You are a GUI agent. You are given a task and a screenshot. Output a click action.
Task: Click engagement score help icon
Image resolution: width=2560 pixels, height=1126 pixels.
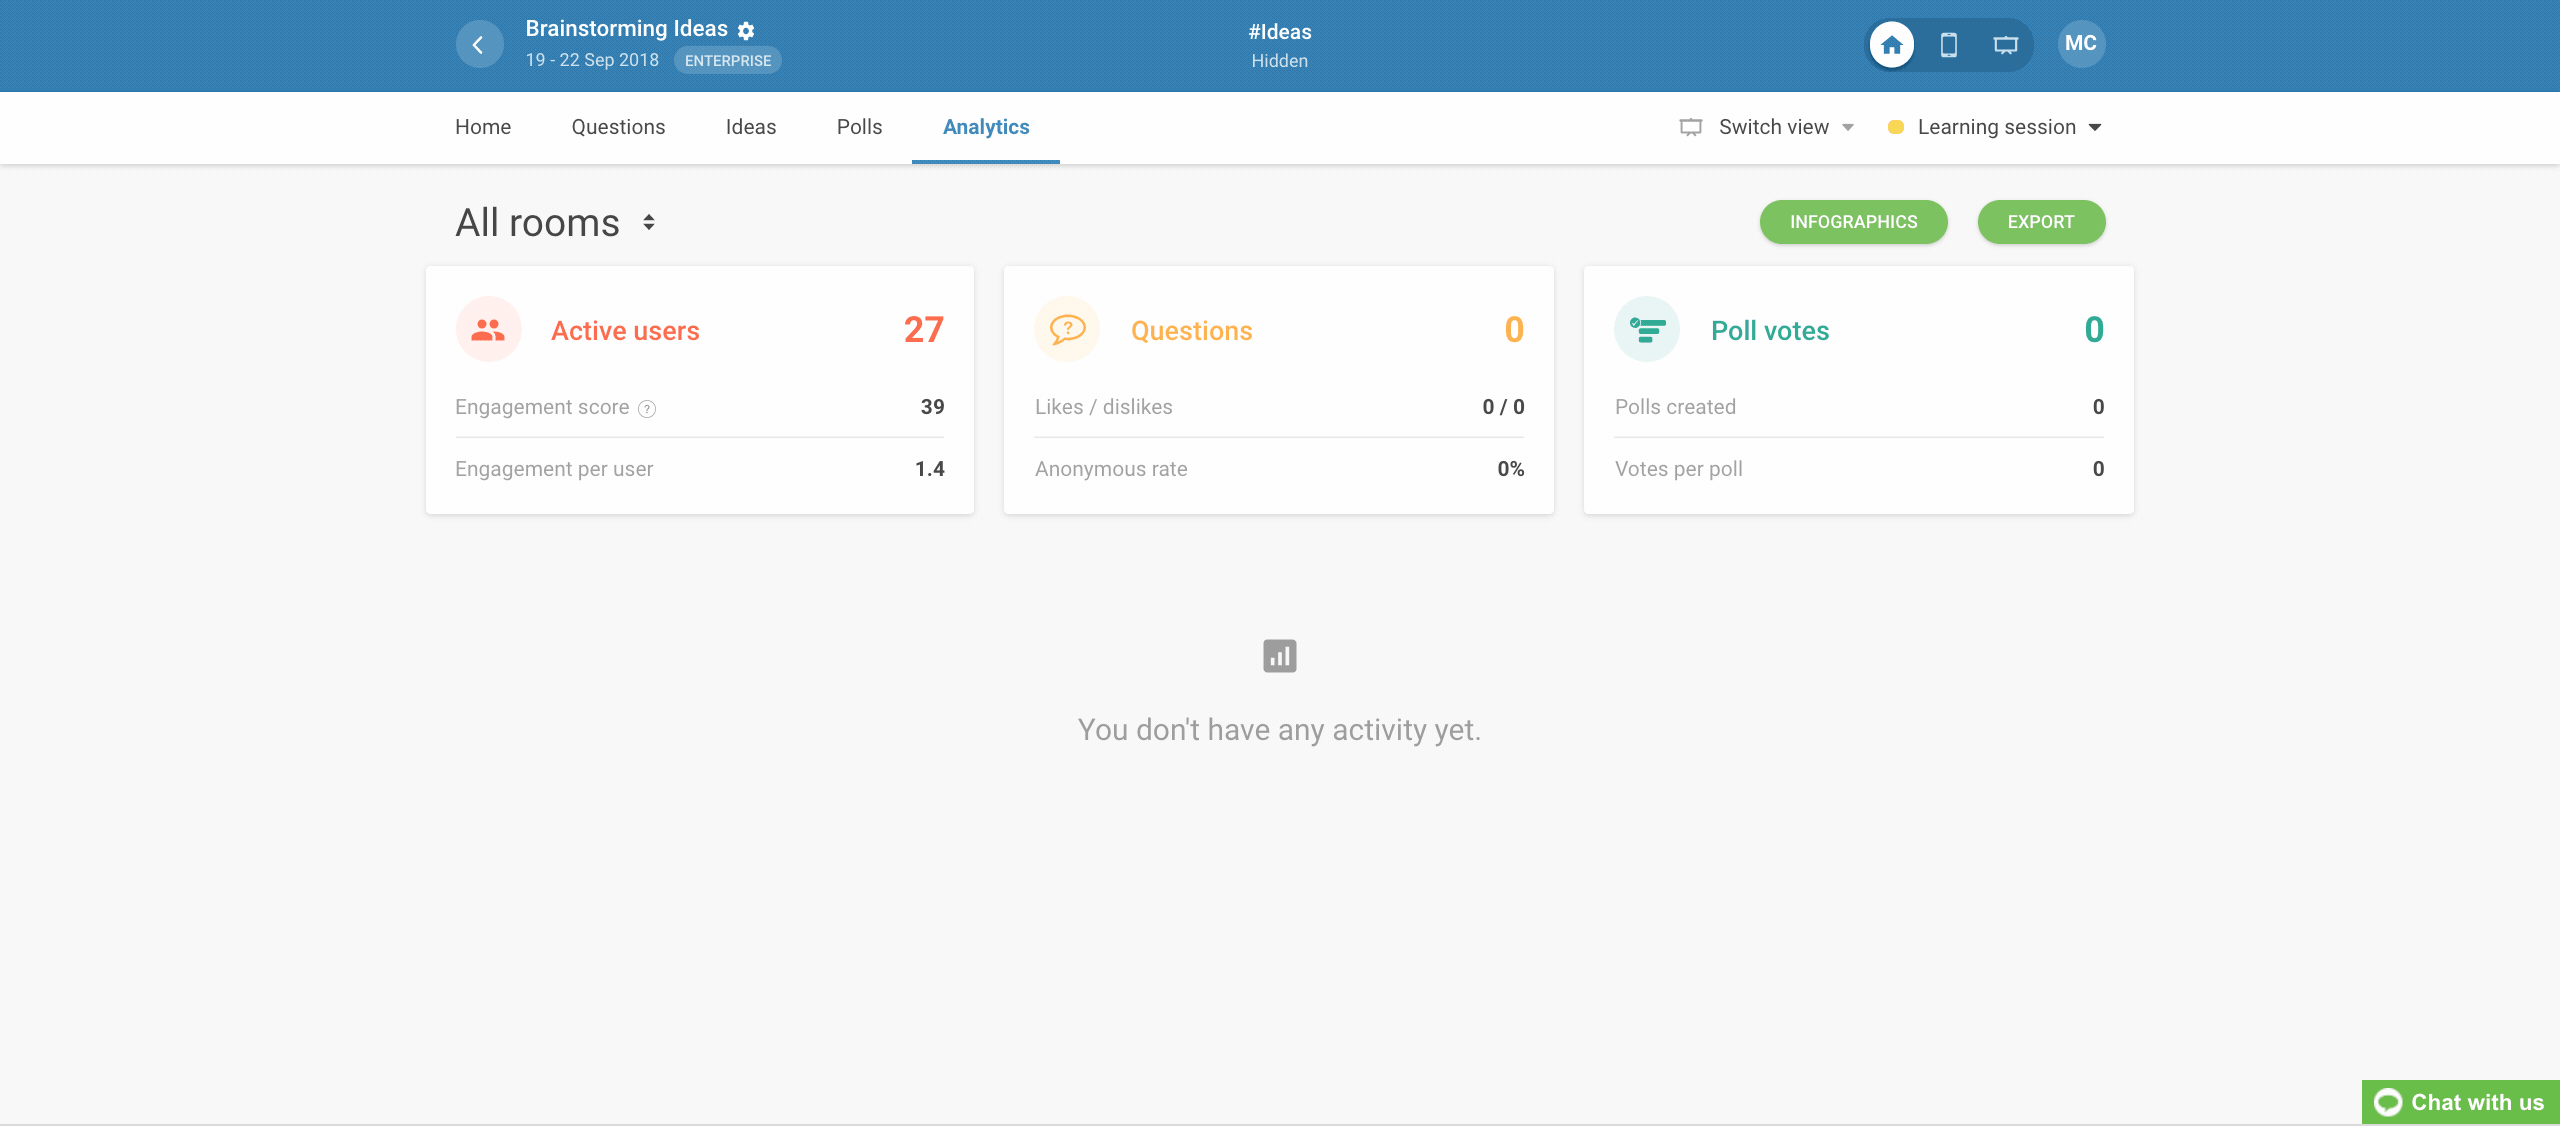pos(647,408)
